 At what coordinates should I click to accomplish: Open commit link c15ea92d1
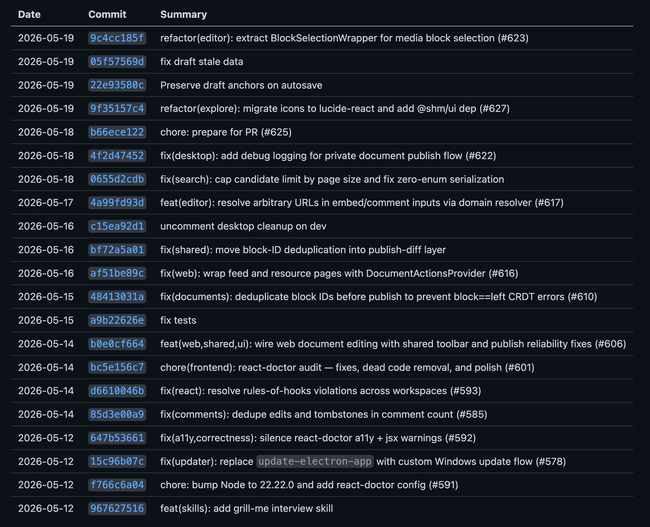[117, 226]
